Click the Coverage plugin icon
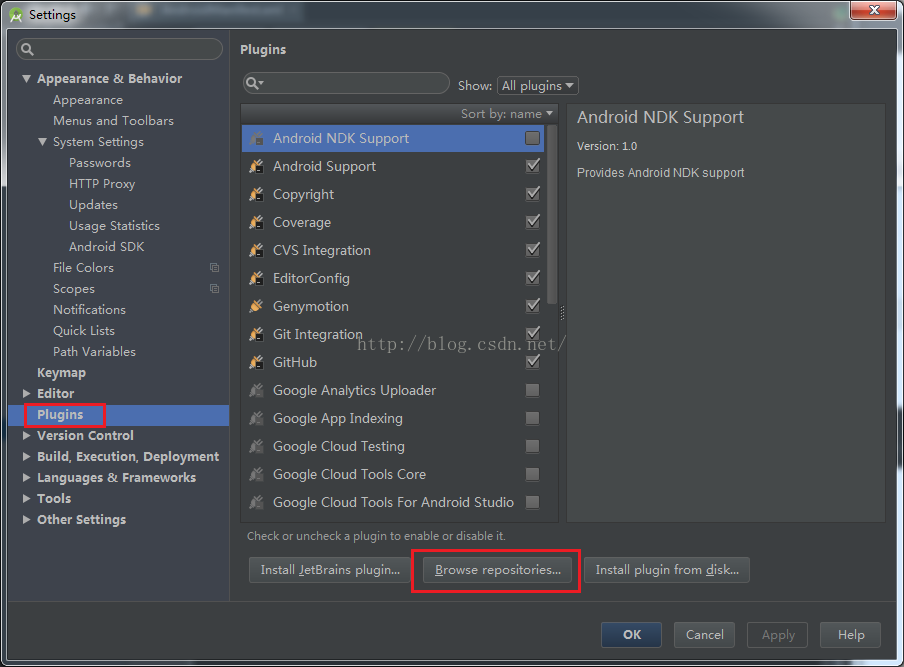The height and width of the screenshot is (667, 904). click(x=257, y=223)
